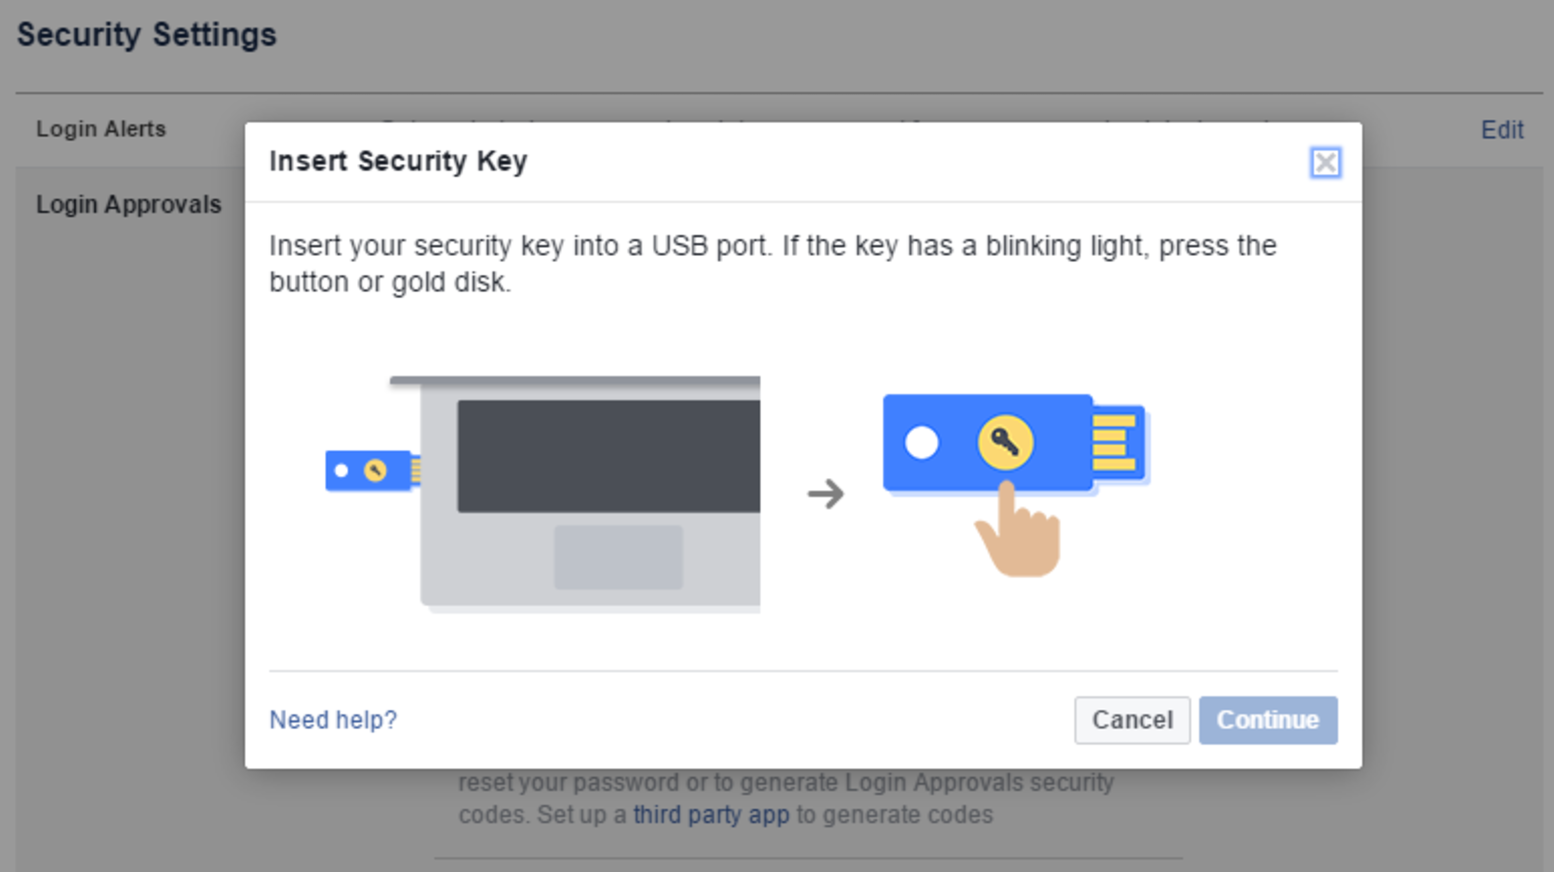Image resolution: width=1554 pixels, height=872 pixels.
Task: Click the laptop trackpad in the illustration
Action: tap(618, 557)
